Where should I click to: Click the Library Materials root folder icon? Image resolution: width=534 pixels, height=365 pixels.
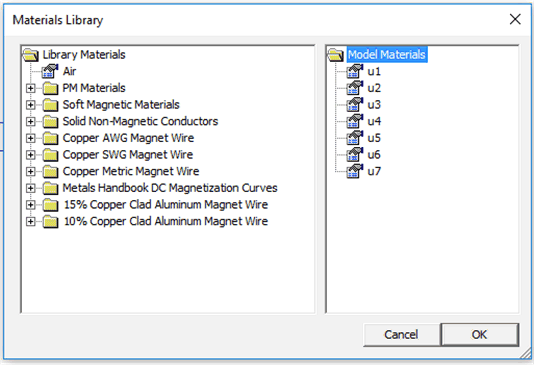click(x=31, y=55)
